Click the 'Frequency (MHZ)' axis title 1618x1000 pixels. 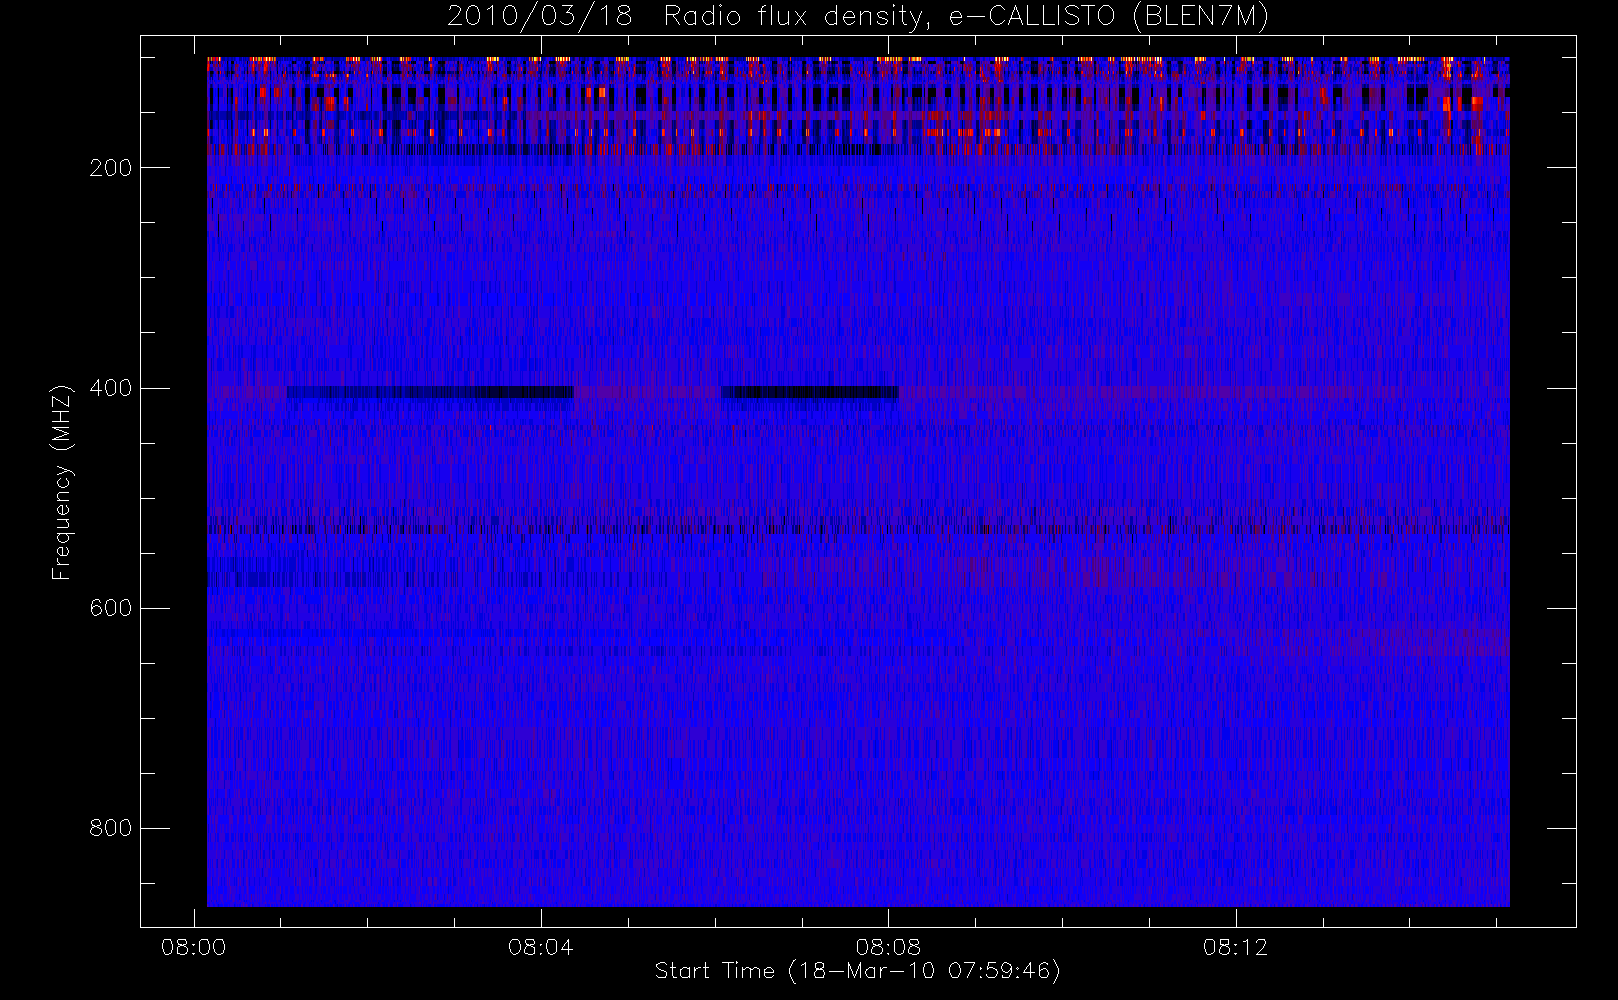[62, 482]
